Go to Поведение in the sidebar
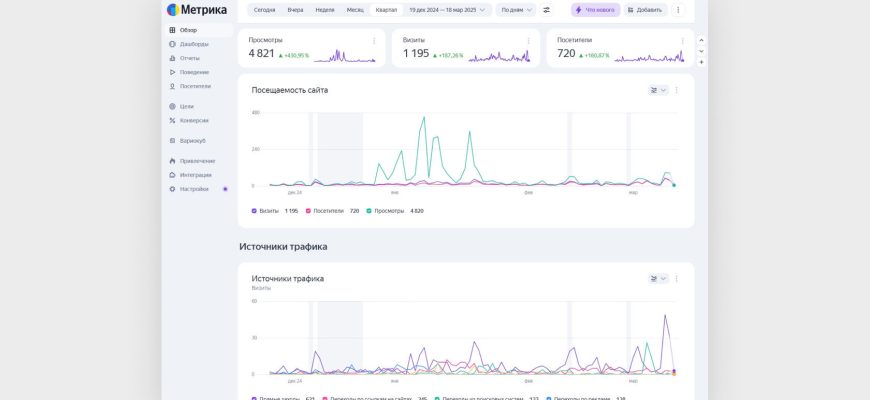The width and height of the screenshot is (870, 400). point(194,72)
